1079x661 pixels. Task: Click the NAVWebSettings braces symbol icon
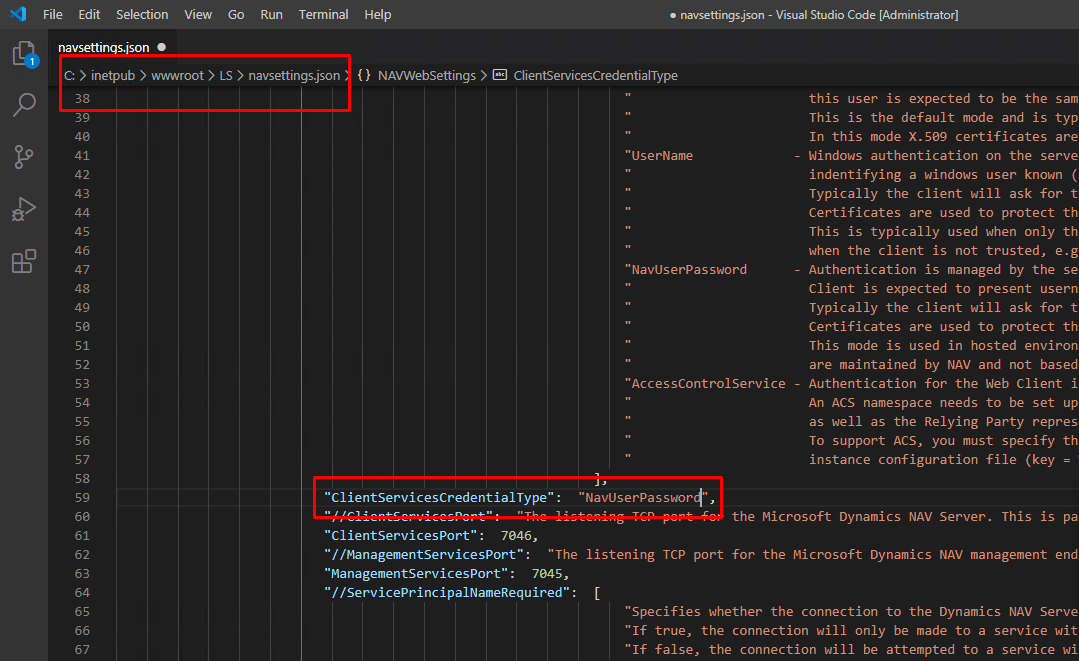point(364,75)
